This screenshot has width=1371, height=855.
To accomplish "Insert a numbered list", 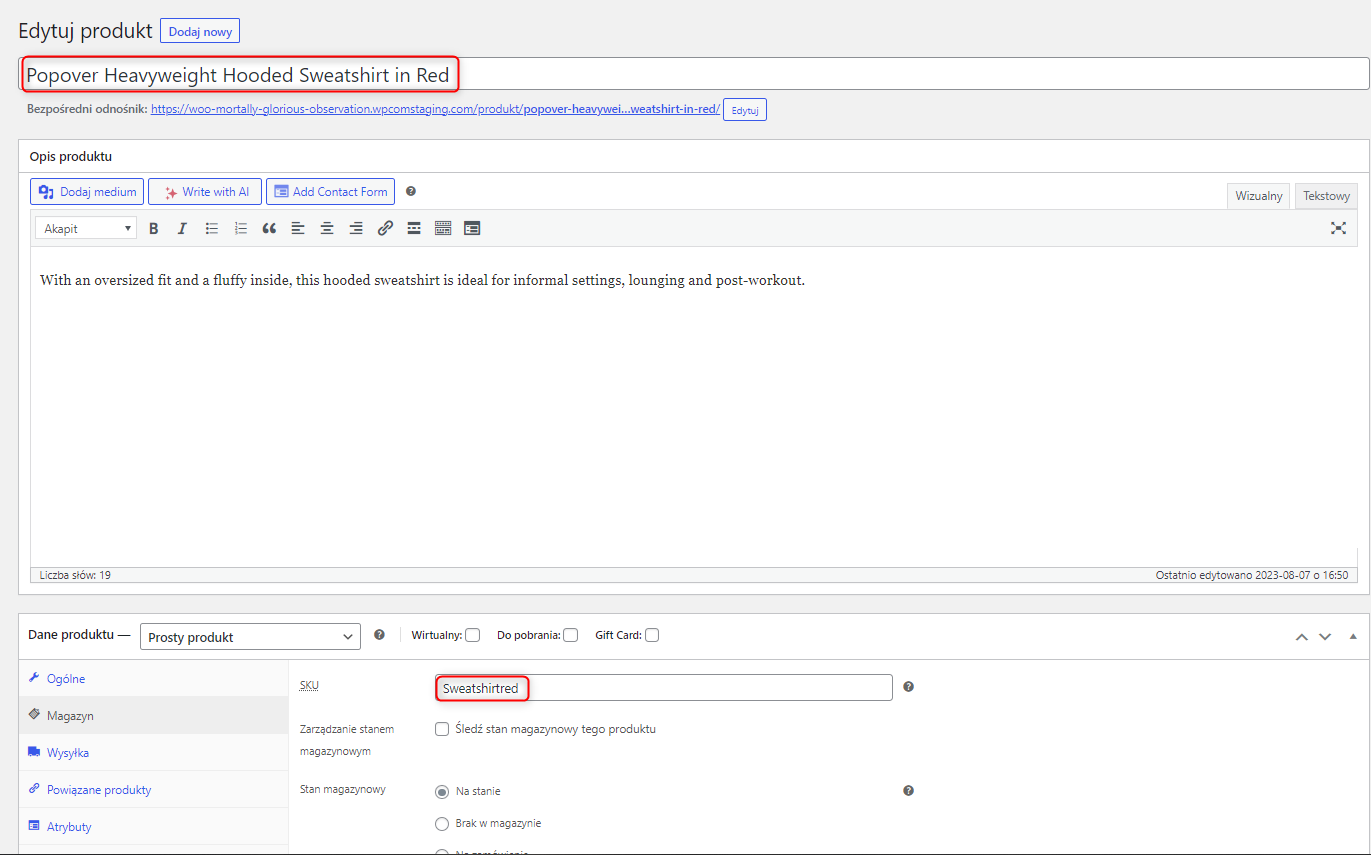I will 240,228.
